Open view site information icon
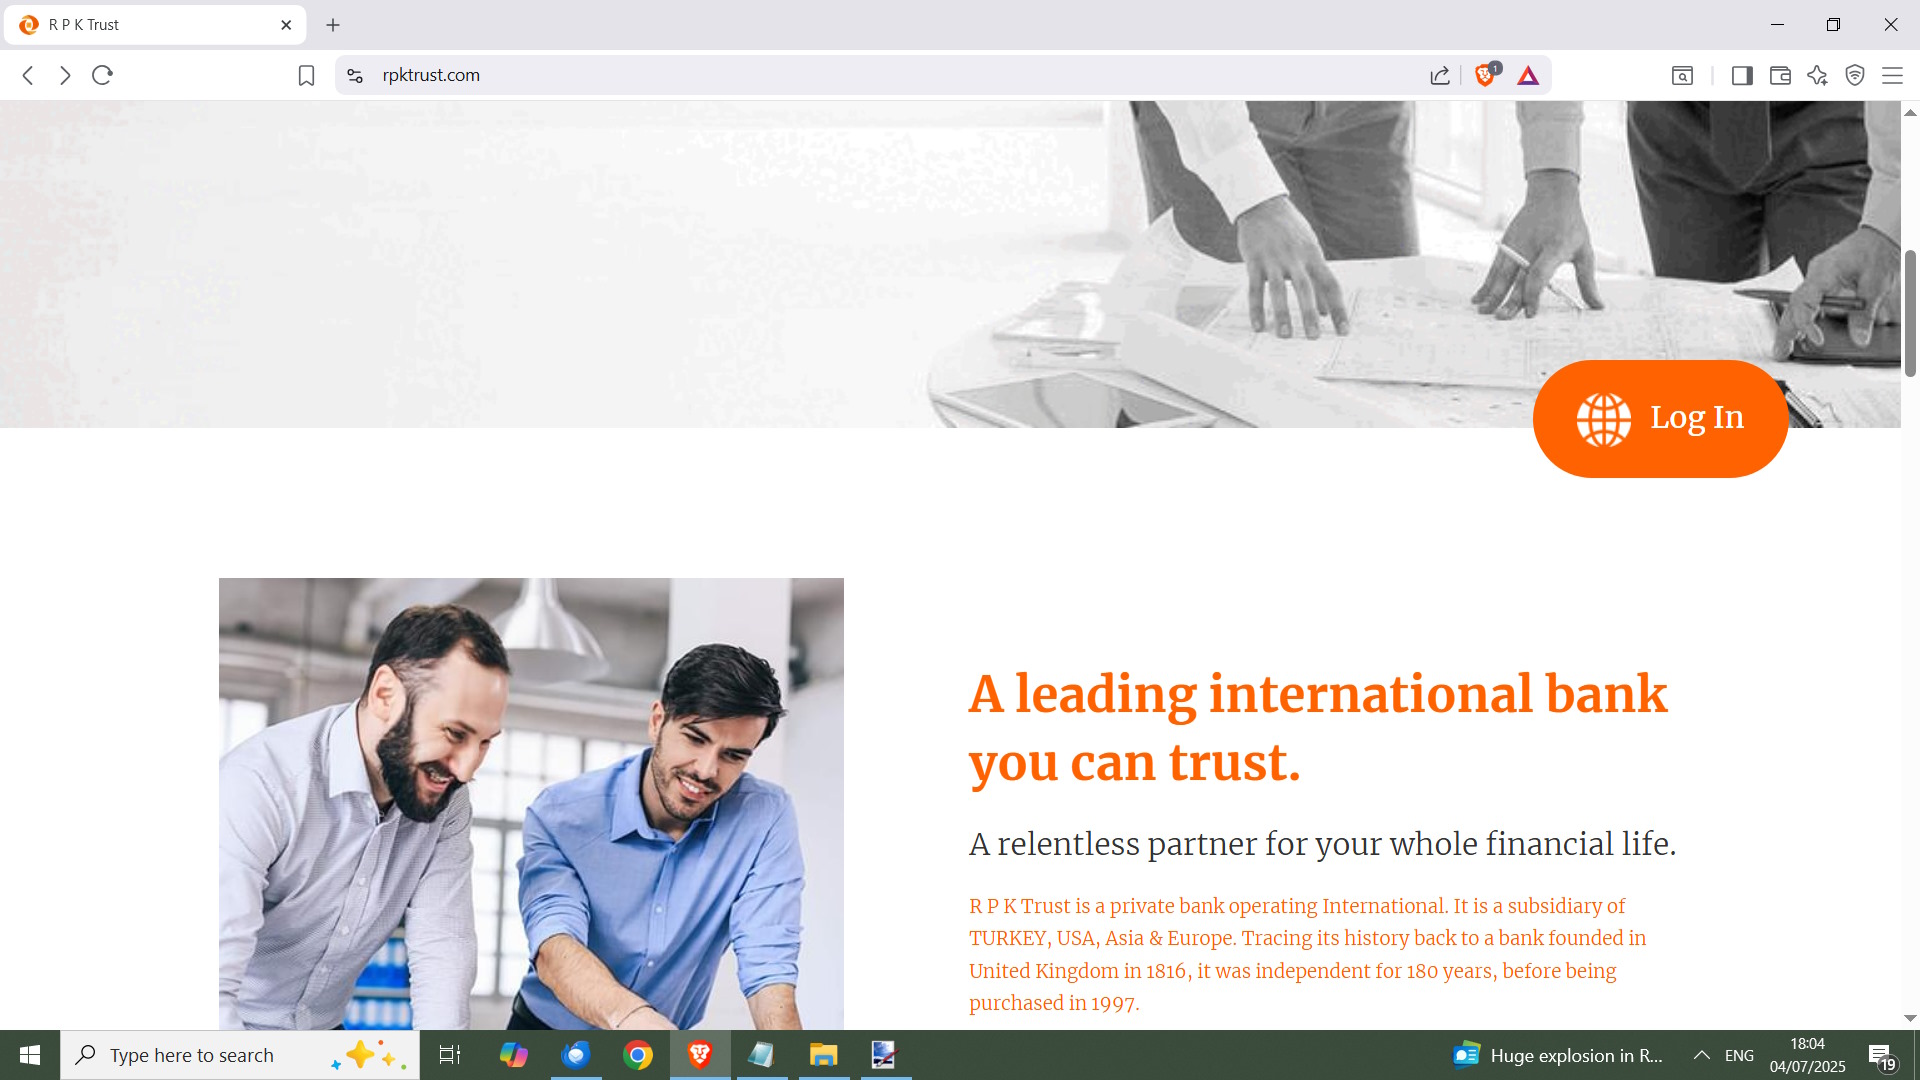The width and height of the screenshot is (1920, 1080). point(355,76)
